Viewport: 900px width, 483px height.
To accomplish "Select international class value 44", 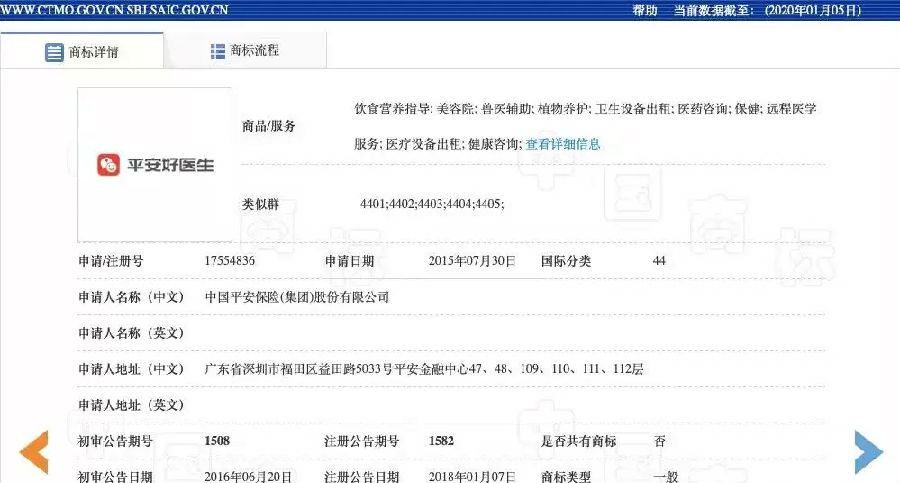I will pos(659,261).
